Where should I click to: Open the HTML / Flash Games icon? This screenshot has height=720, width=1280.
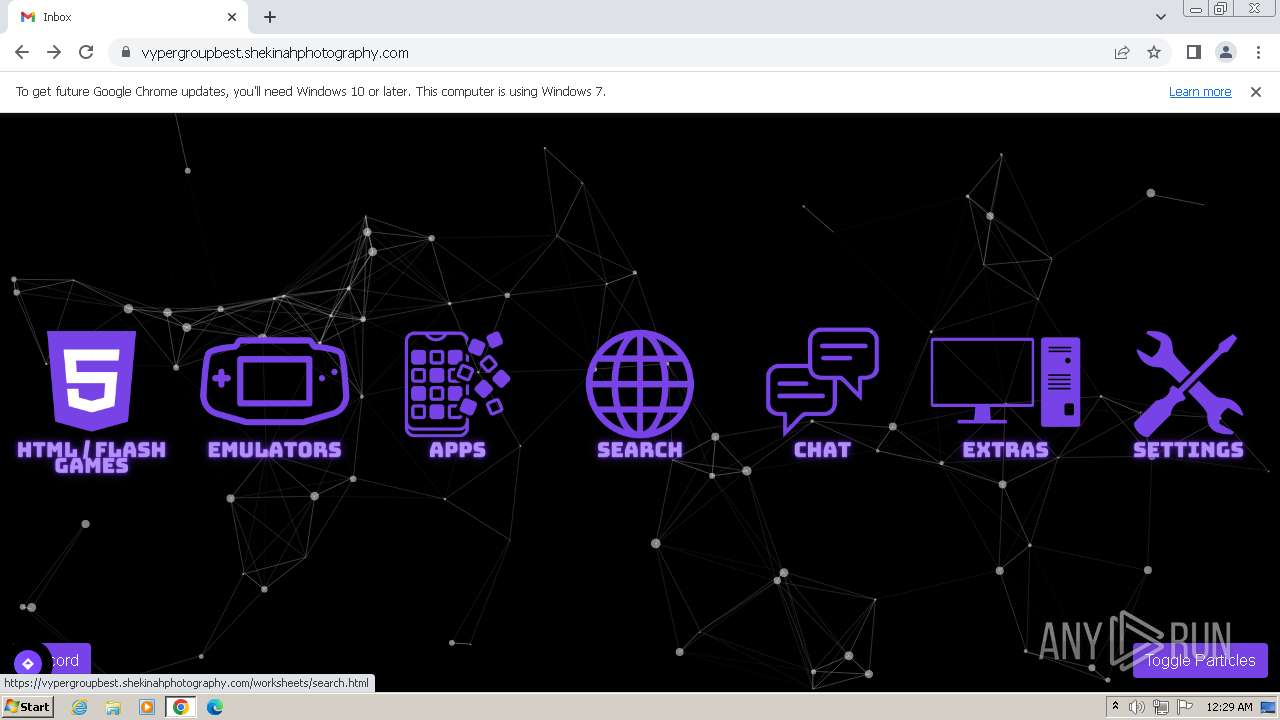(91, 381)
